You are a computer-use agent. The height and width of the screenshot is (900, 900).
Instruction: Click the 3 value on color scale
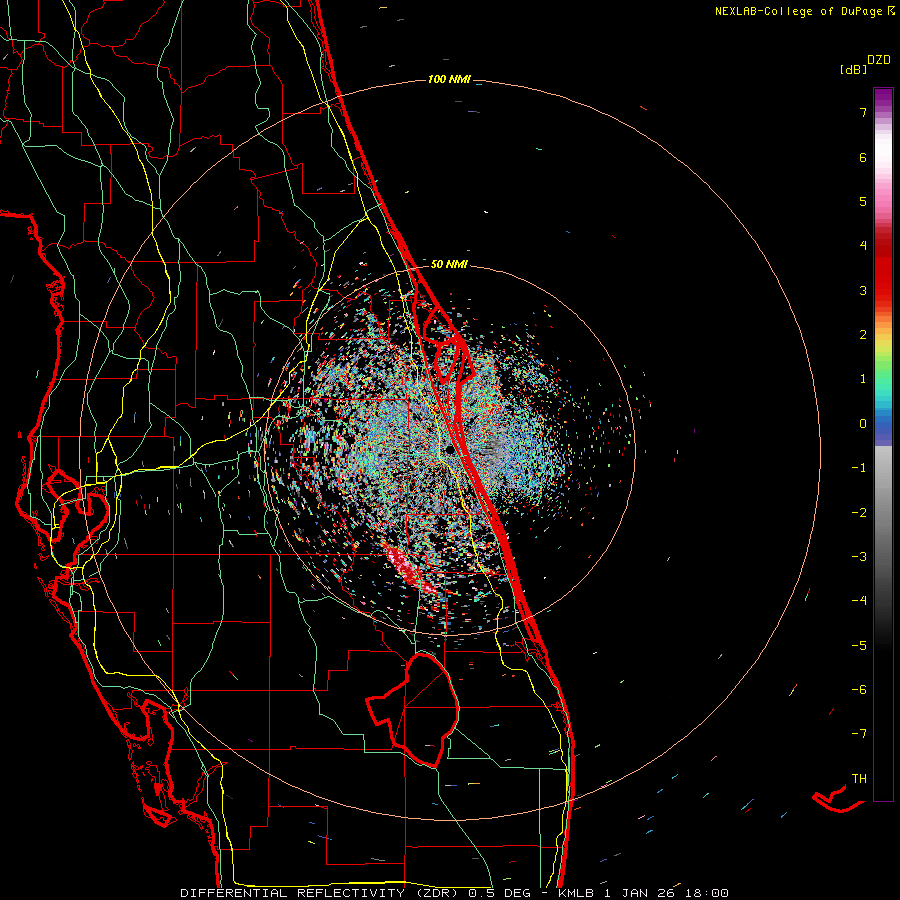tap(863, 290)
